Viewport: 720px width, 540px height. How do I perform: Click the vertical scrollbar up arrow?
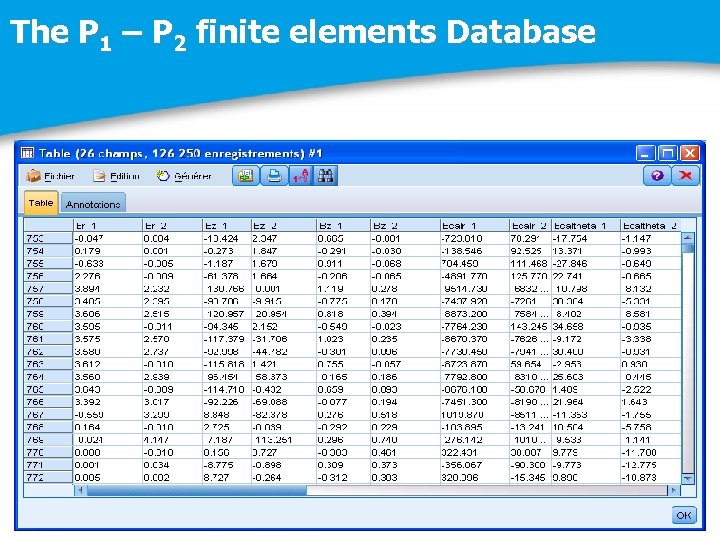tap(687, 238)
